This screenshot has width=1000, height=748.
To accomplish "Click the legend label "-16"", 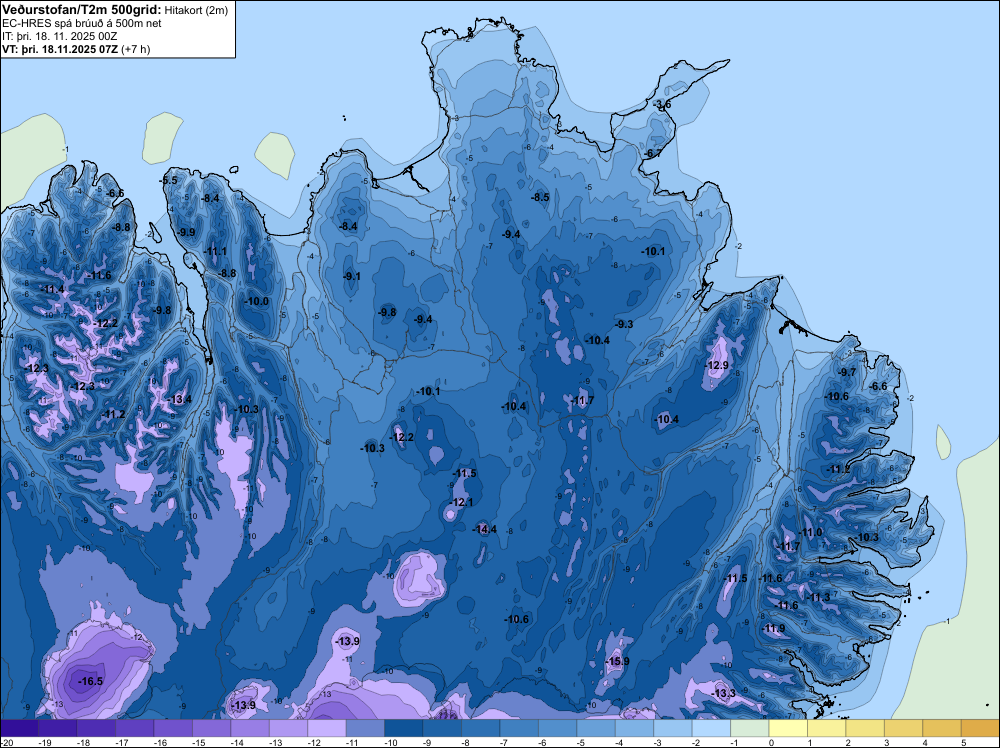I will point(160,742).
